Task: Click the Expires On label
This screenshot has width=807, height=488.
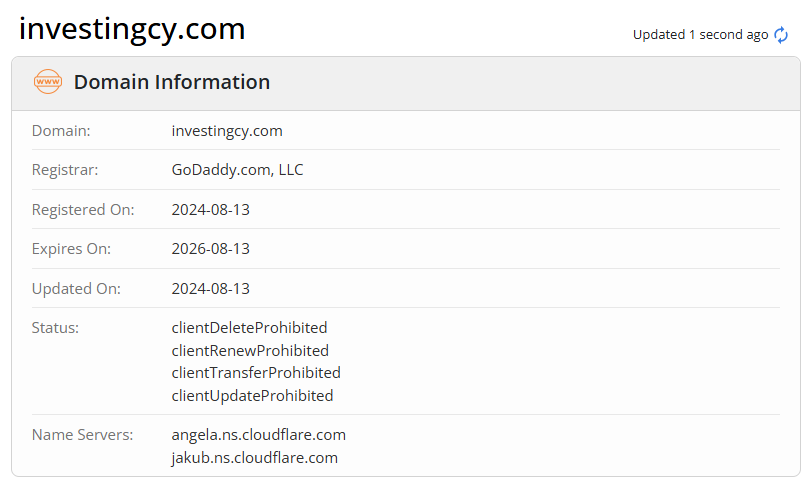Action: pos(71,249)
